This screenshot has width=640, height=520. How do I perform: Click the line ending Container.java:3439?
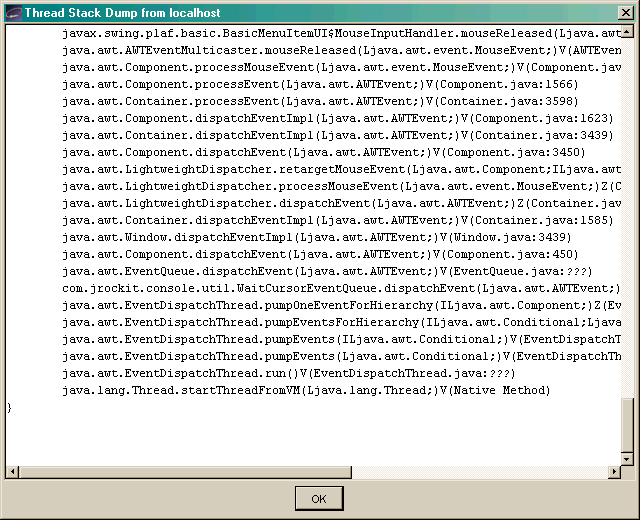click(x=338, y=136)
